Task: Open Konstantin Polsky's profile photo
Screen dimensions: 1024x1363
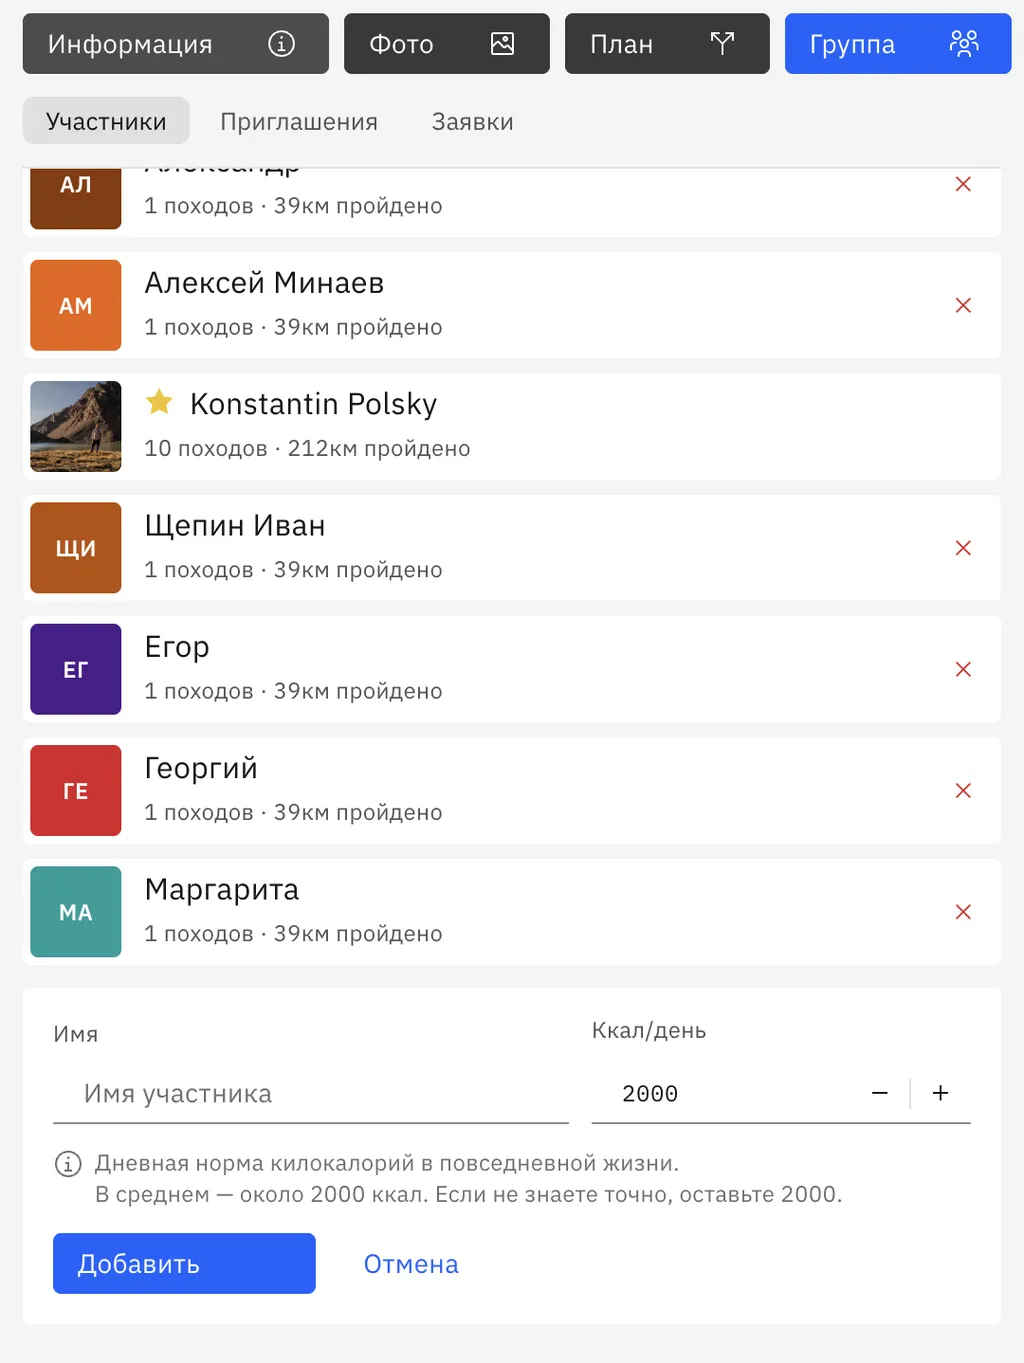Action: coord(76,426)
